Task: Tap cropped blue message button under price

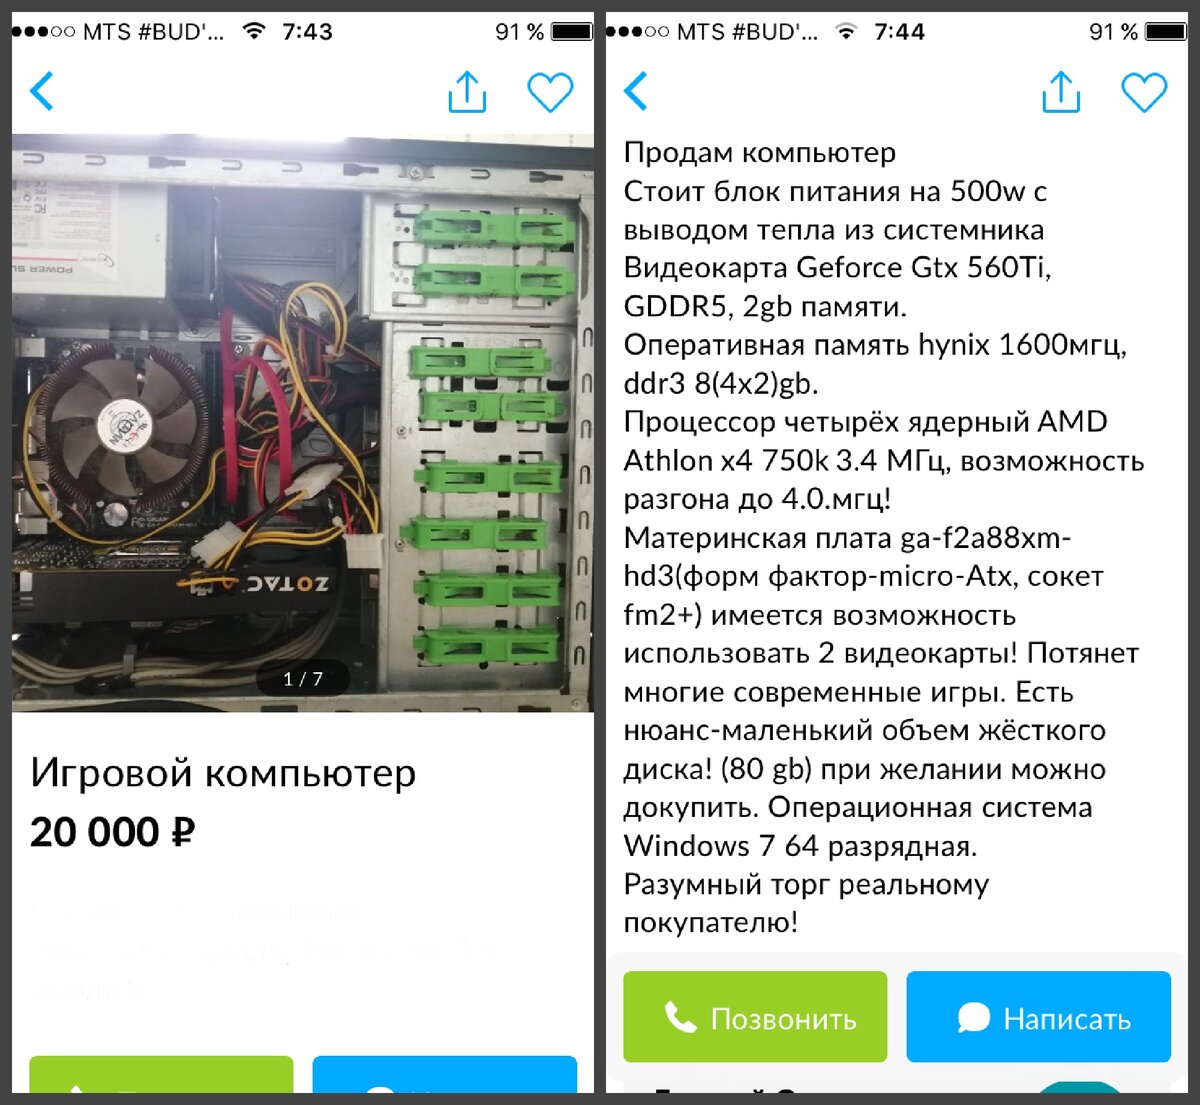Action: pyautogui.click(x=444, y=1074)
